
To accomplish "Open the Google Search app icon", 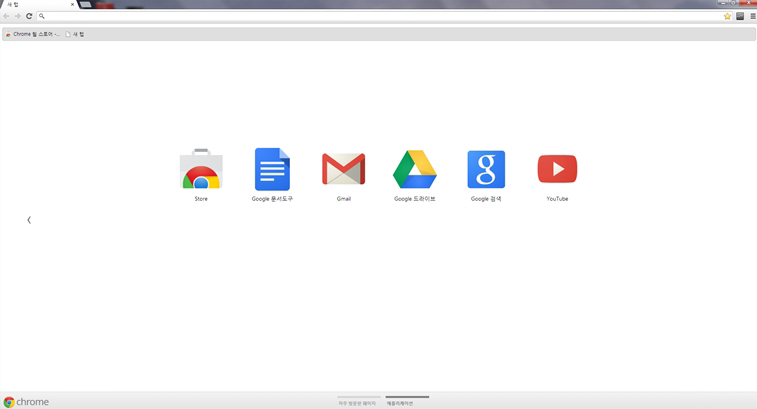I will pyautogui.click(x=486, y=169).
